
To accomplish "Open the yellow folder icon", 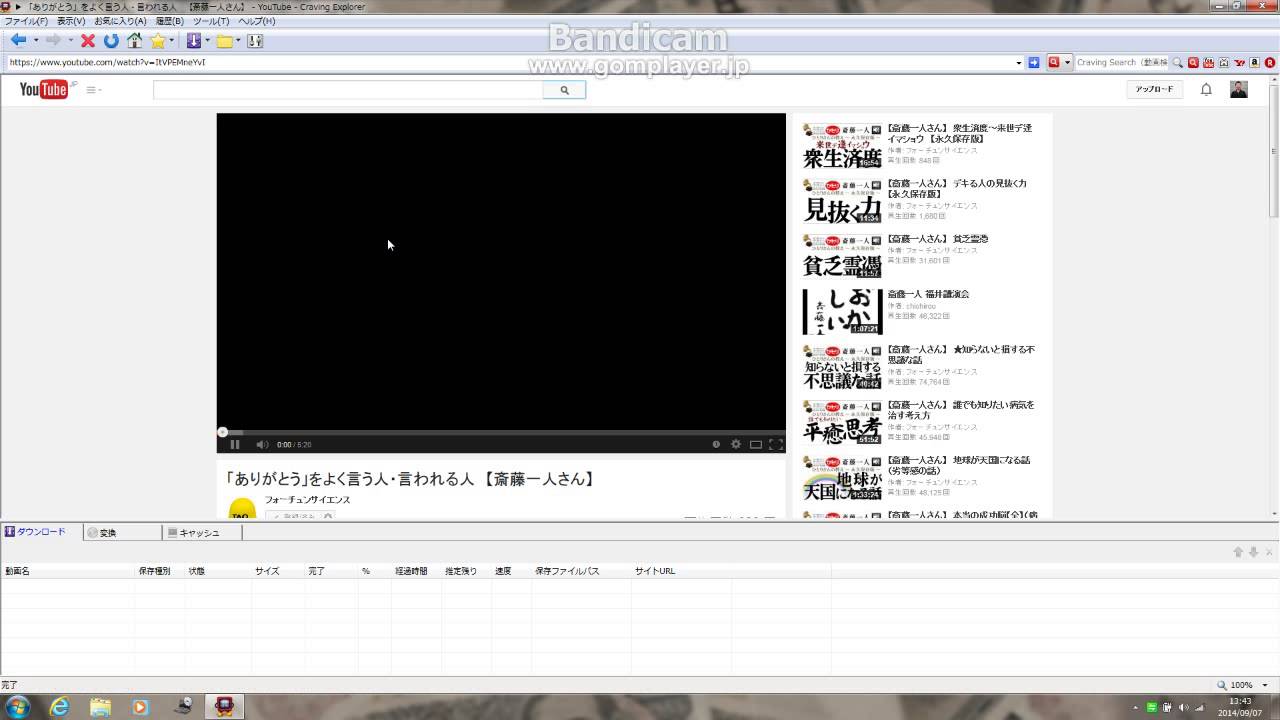I will pyautogui.click(x=224, y=41).
